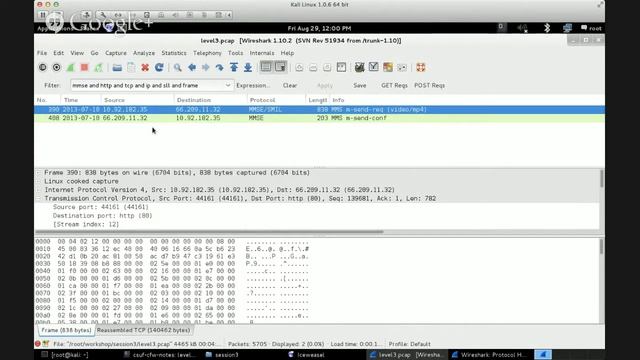This screenshot has width=640, height=360.
Task: Open the View menu
Action: tap(77, 53)
